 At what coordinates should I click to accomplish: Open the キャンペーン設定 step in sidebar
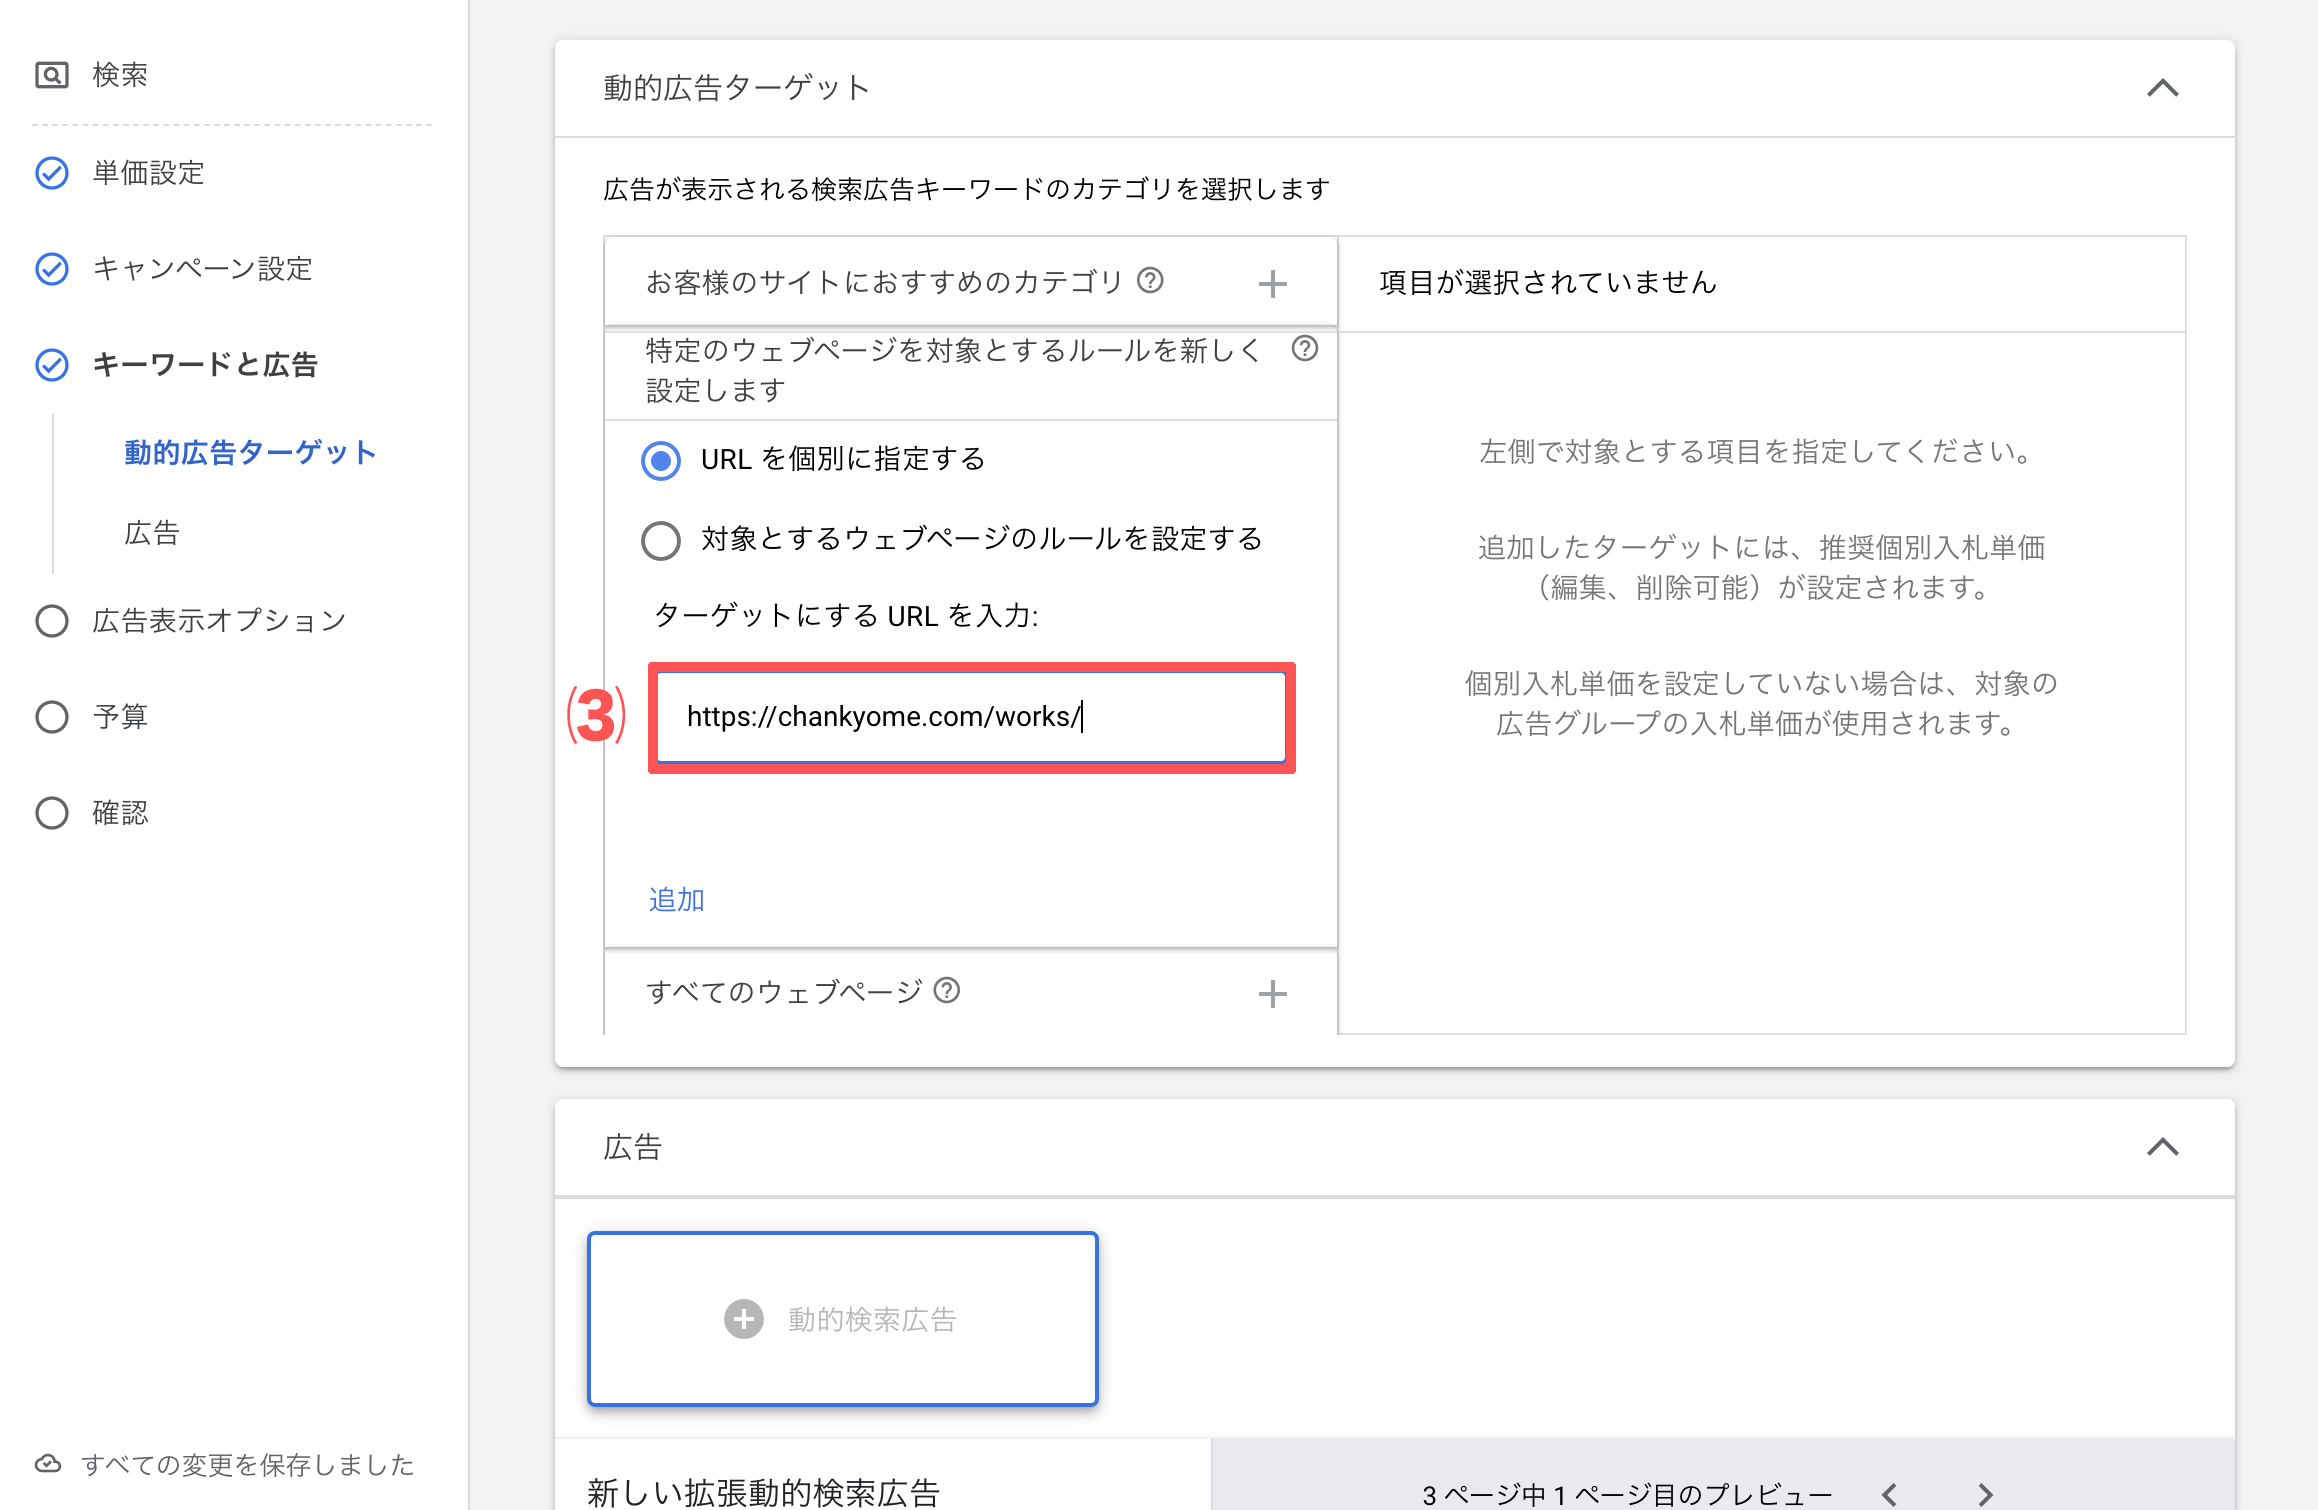(202, 269)
